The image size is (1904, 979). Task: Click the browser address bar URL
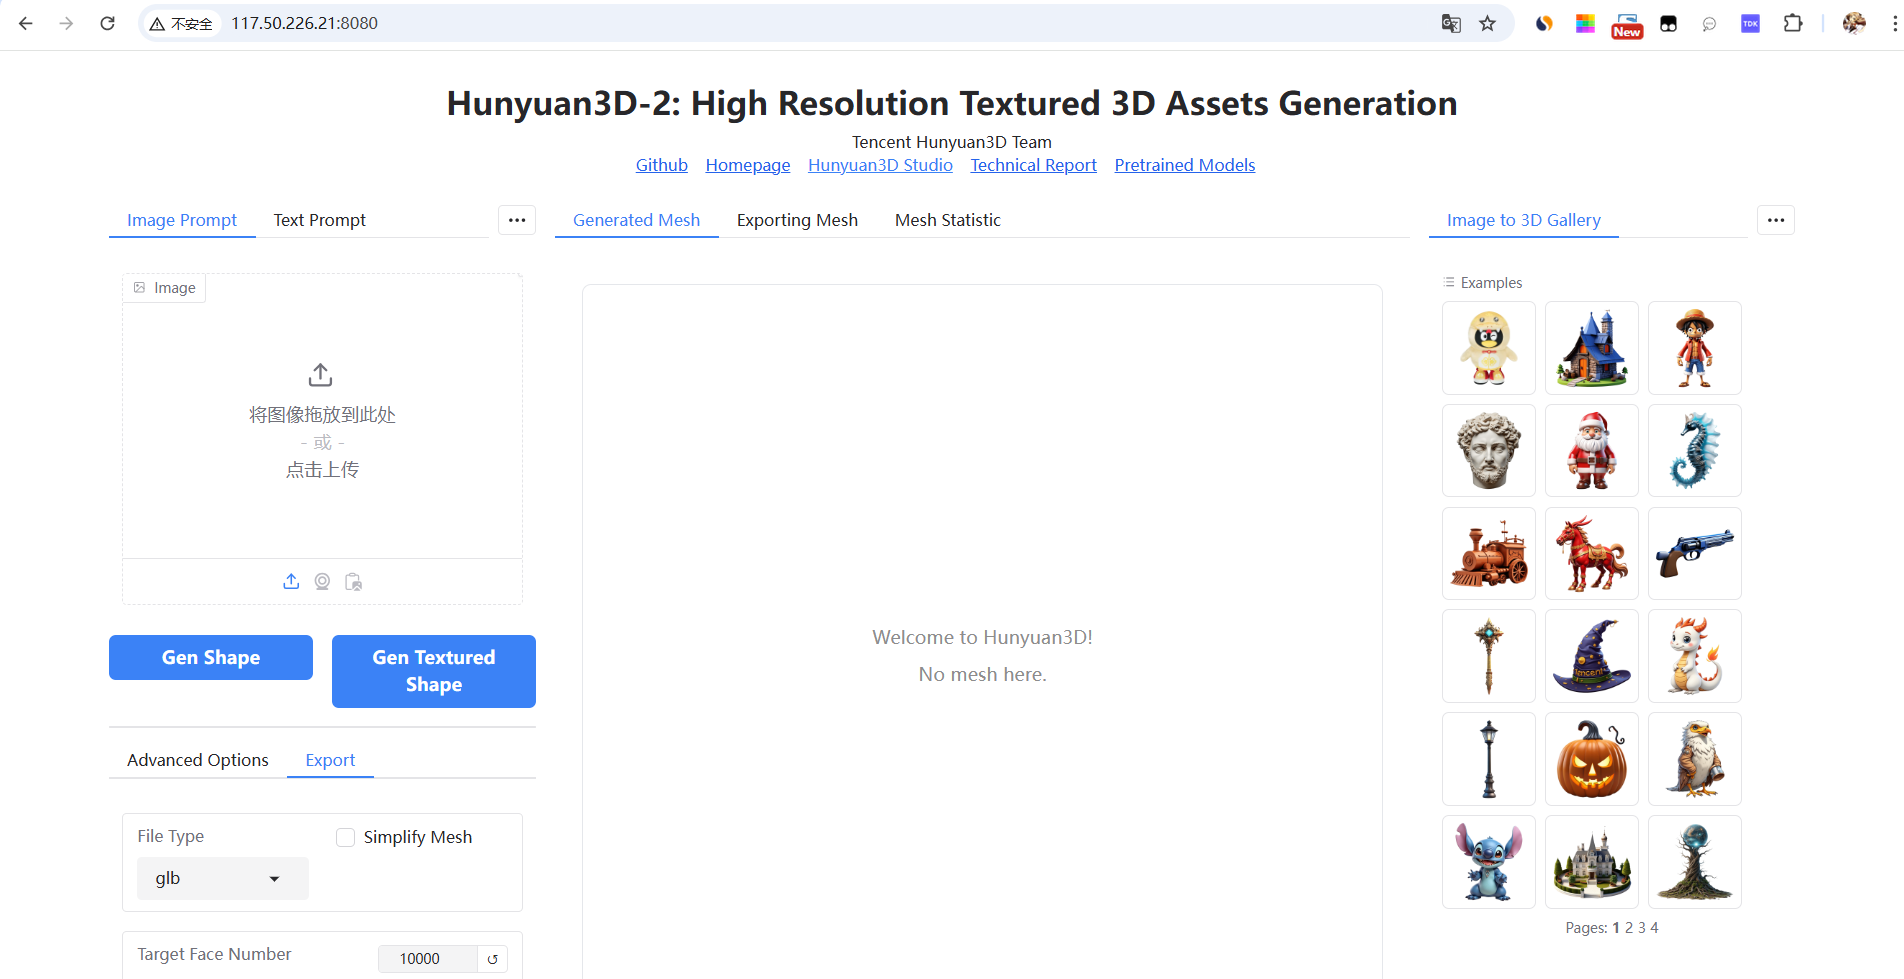point(305,23)
